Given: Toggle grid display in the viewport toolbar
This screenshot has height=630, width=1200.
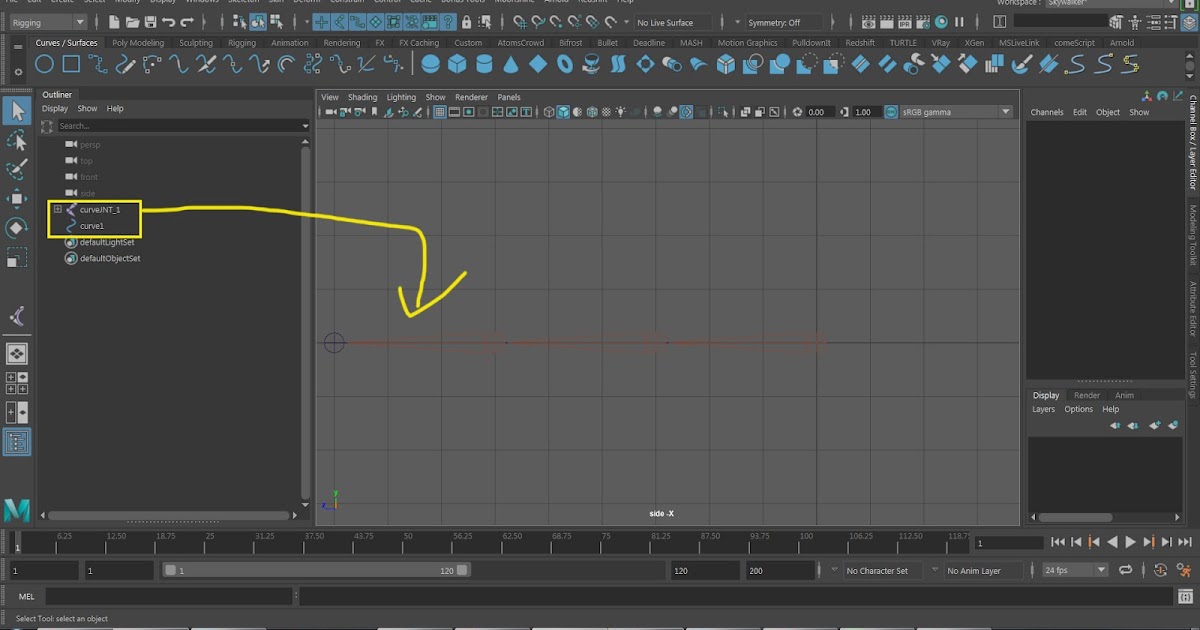Looking at the screenshot, I should [440, 112].
